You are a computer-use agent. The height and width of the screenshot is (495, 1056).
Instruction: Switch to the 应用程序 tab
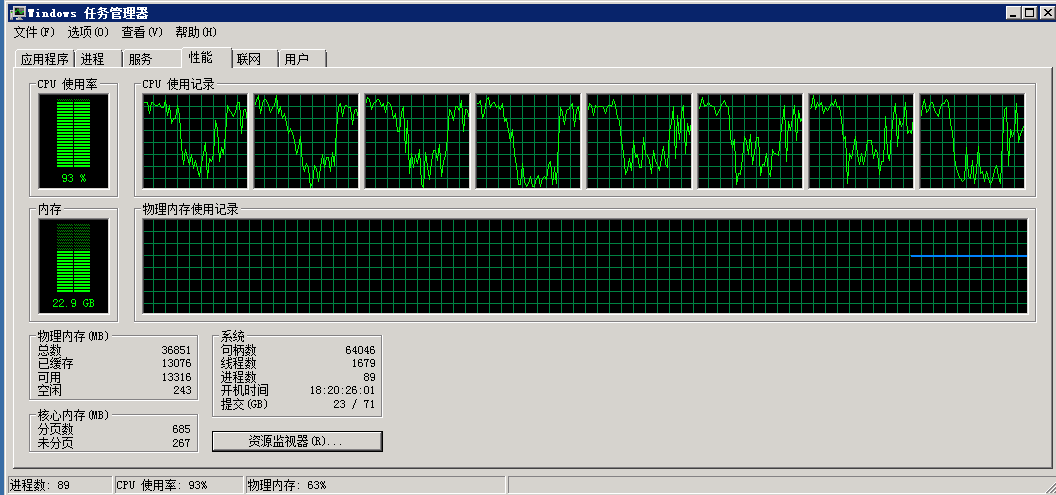[x=44, y=59]
